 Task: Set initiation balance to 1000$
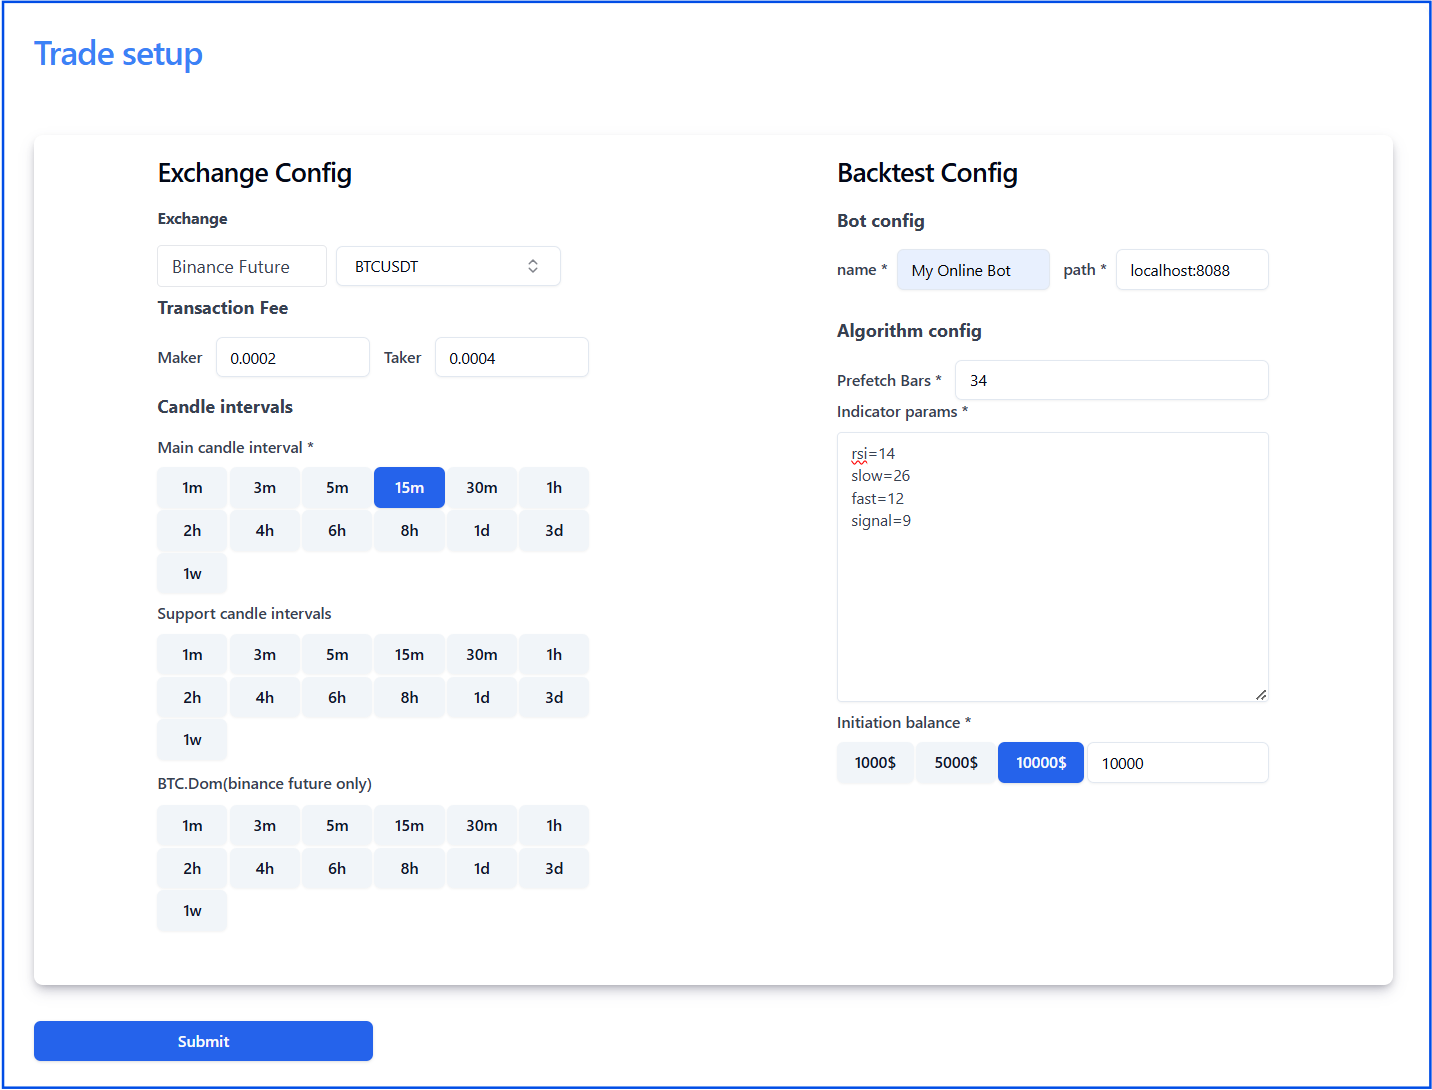pos(875,763)
